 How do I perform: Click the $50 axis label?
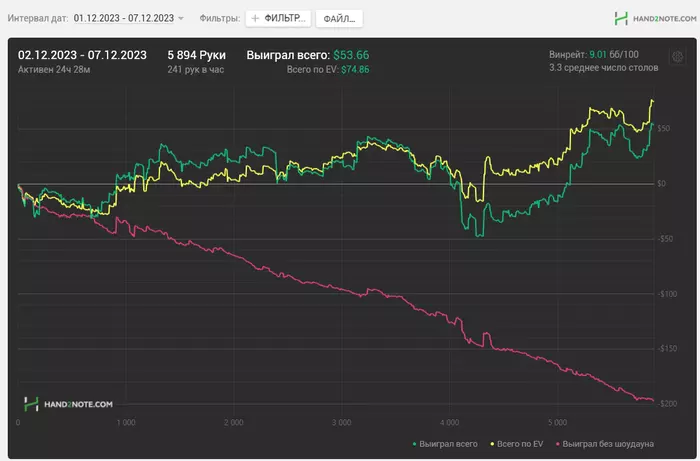pyautogui.click(x=663, y=129)
